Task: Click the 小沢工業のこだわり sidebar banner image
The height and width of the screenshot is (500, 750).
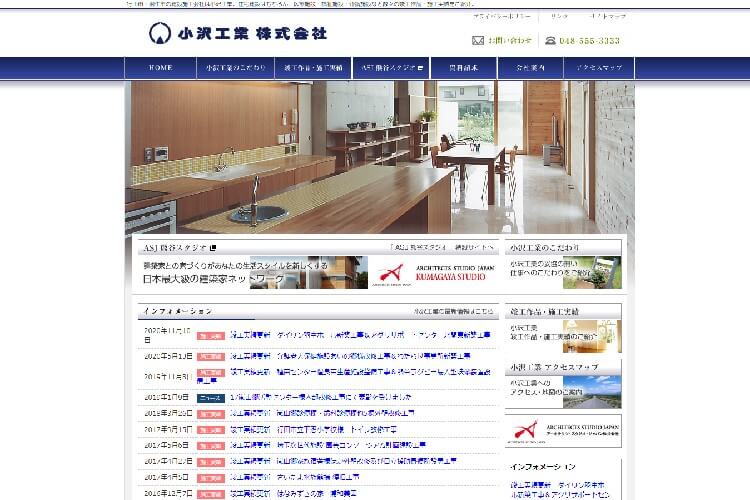Action: click(563, 272)
